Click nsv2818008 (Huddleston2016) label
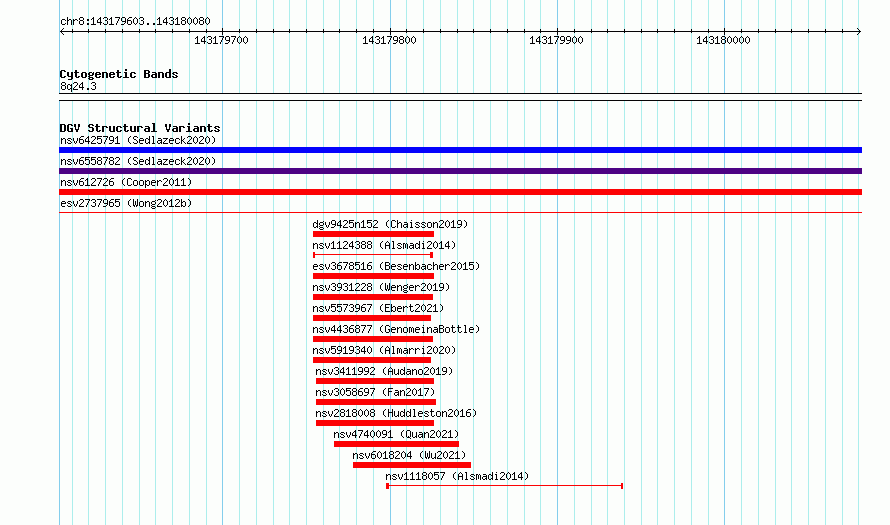This screenshot has height=525, width=890. [x=396, y=413]
